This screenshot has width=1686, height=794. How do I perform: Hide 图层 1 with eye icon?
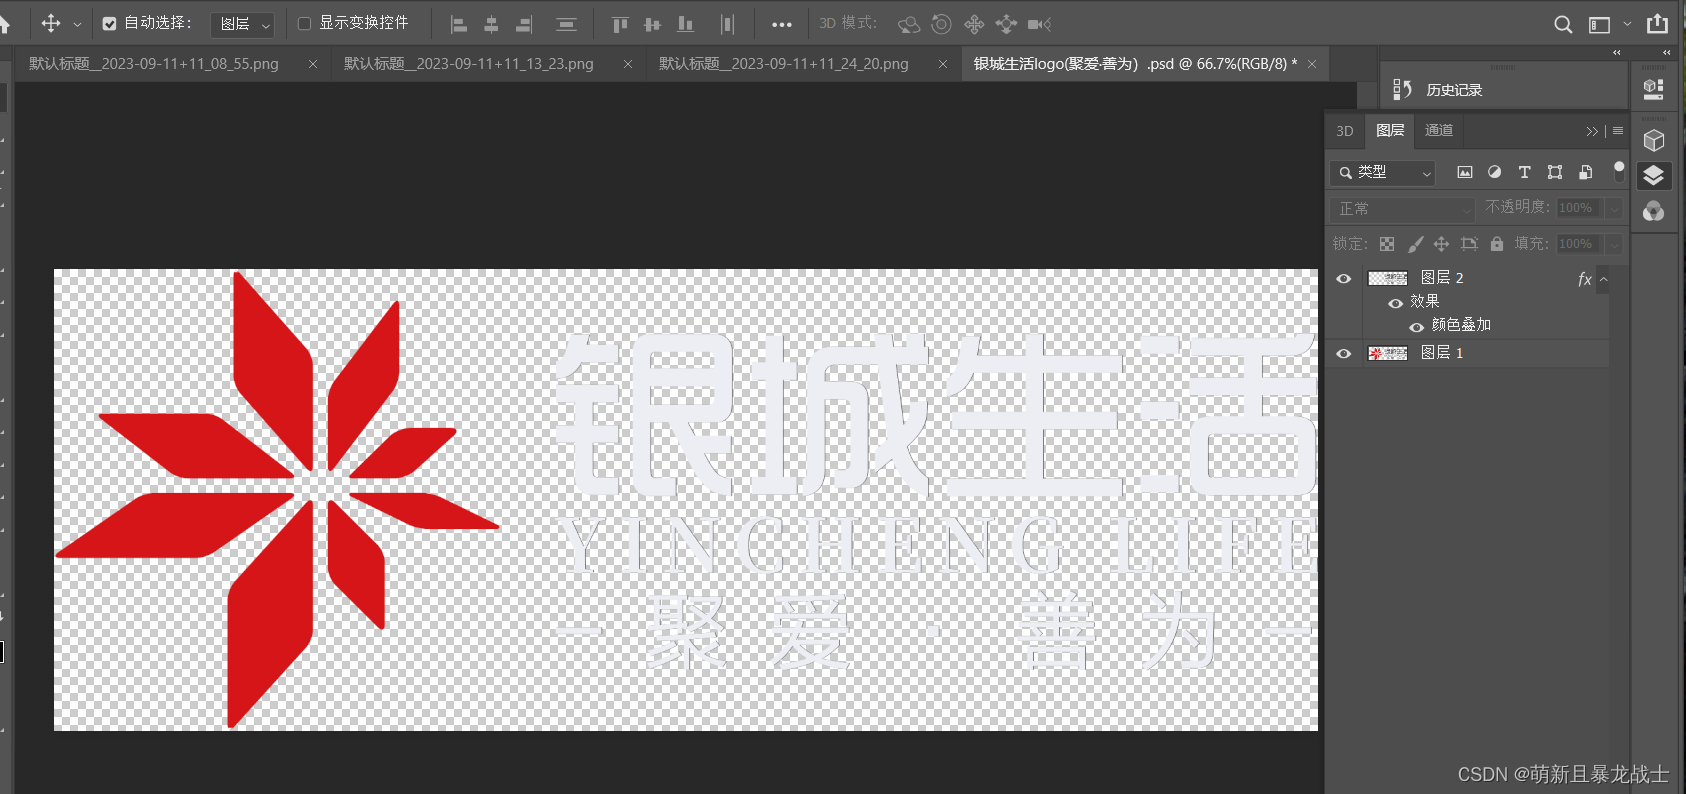[1344, 354]
